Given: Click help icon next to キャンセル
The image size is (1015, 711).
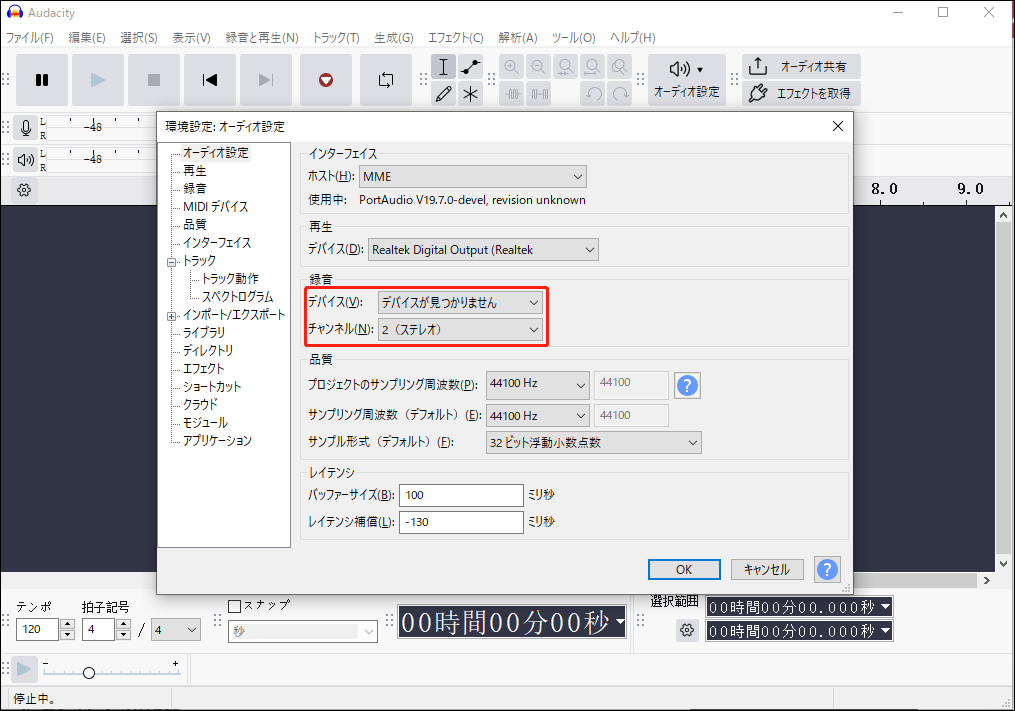Looking at the screenshot, I should [827, 569].
